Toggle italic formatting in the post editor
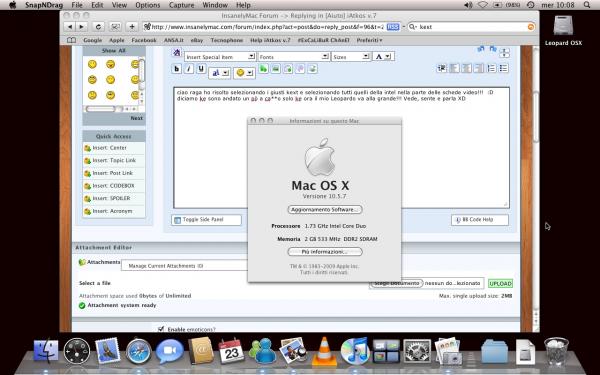600x375 pixels. [x=189, y=69]
